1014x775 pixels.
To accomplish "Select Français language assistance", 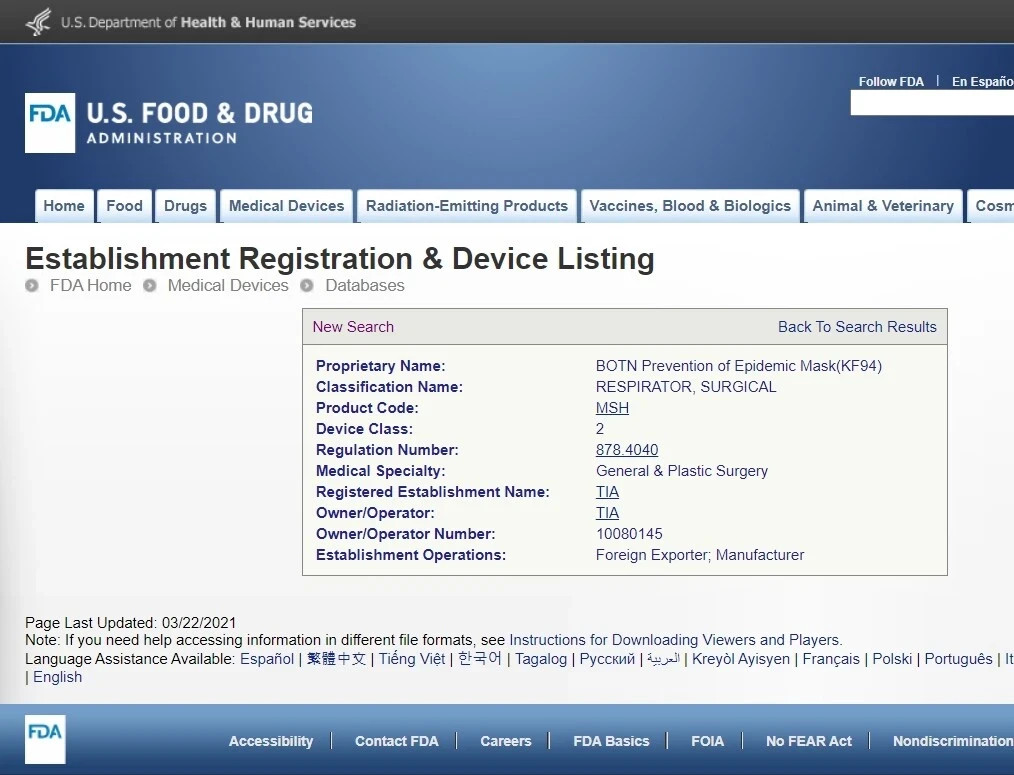I will click(831, 659).
